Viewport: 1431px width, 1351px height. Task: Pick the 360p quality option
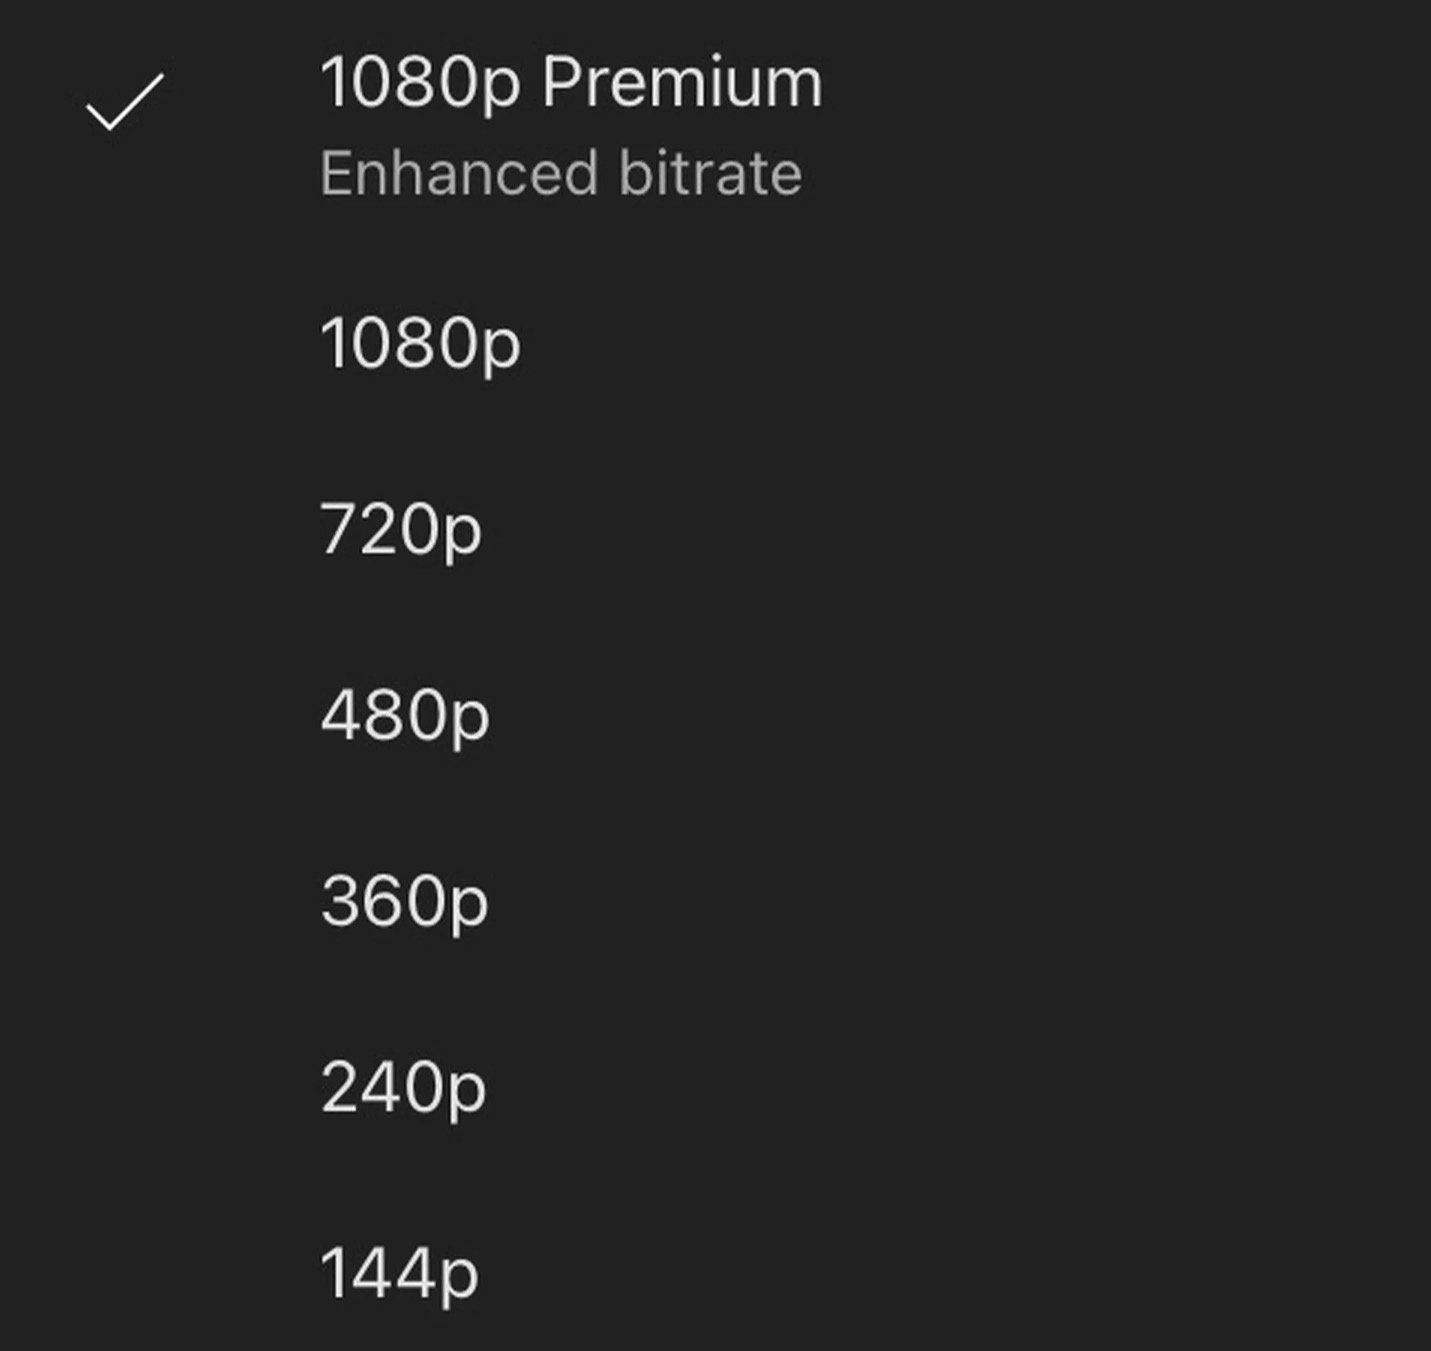[x=404, y=902]
